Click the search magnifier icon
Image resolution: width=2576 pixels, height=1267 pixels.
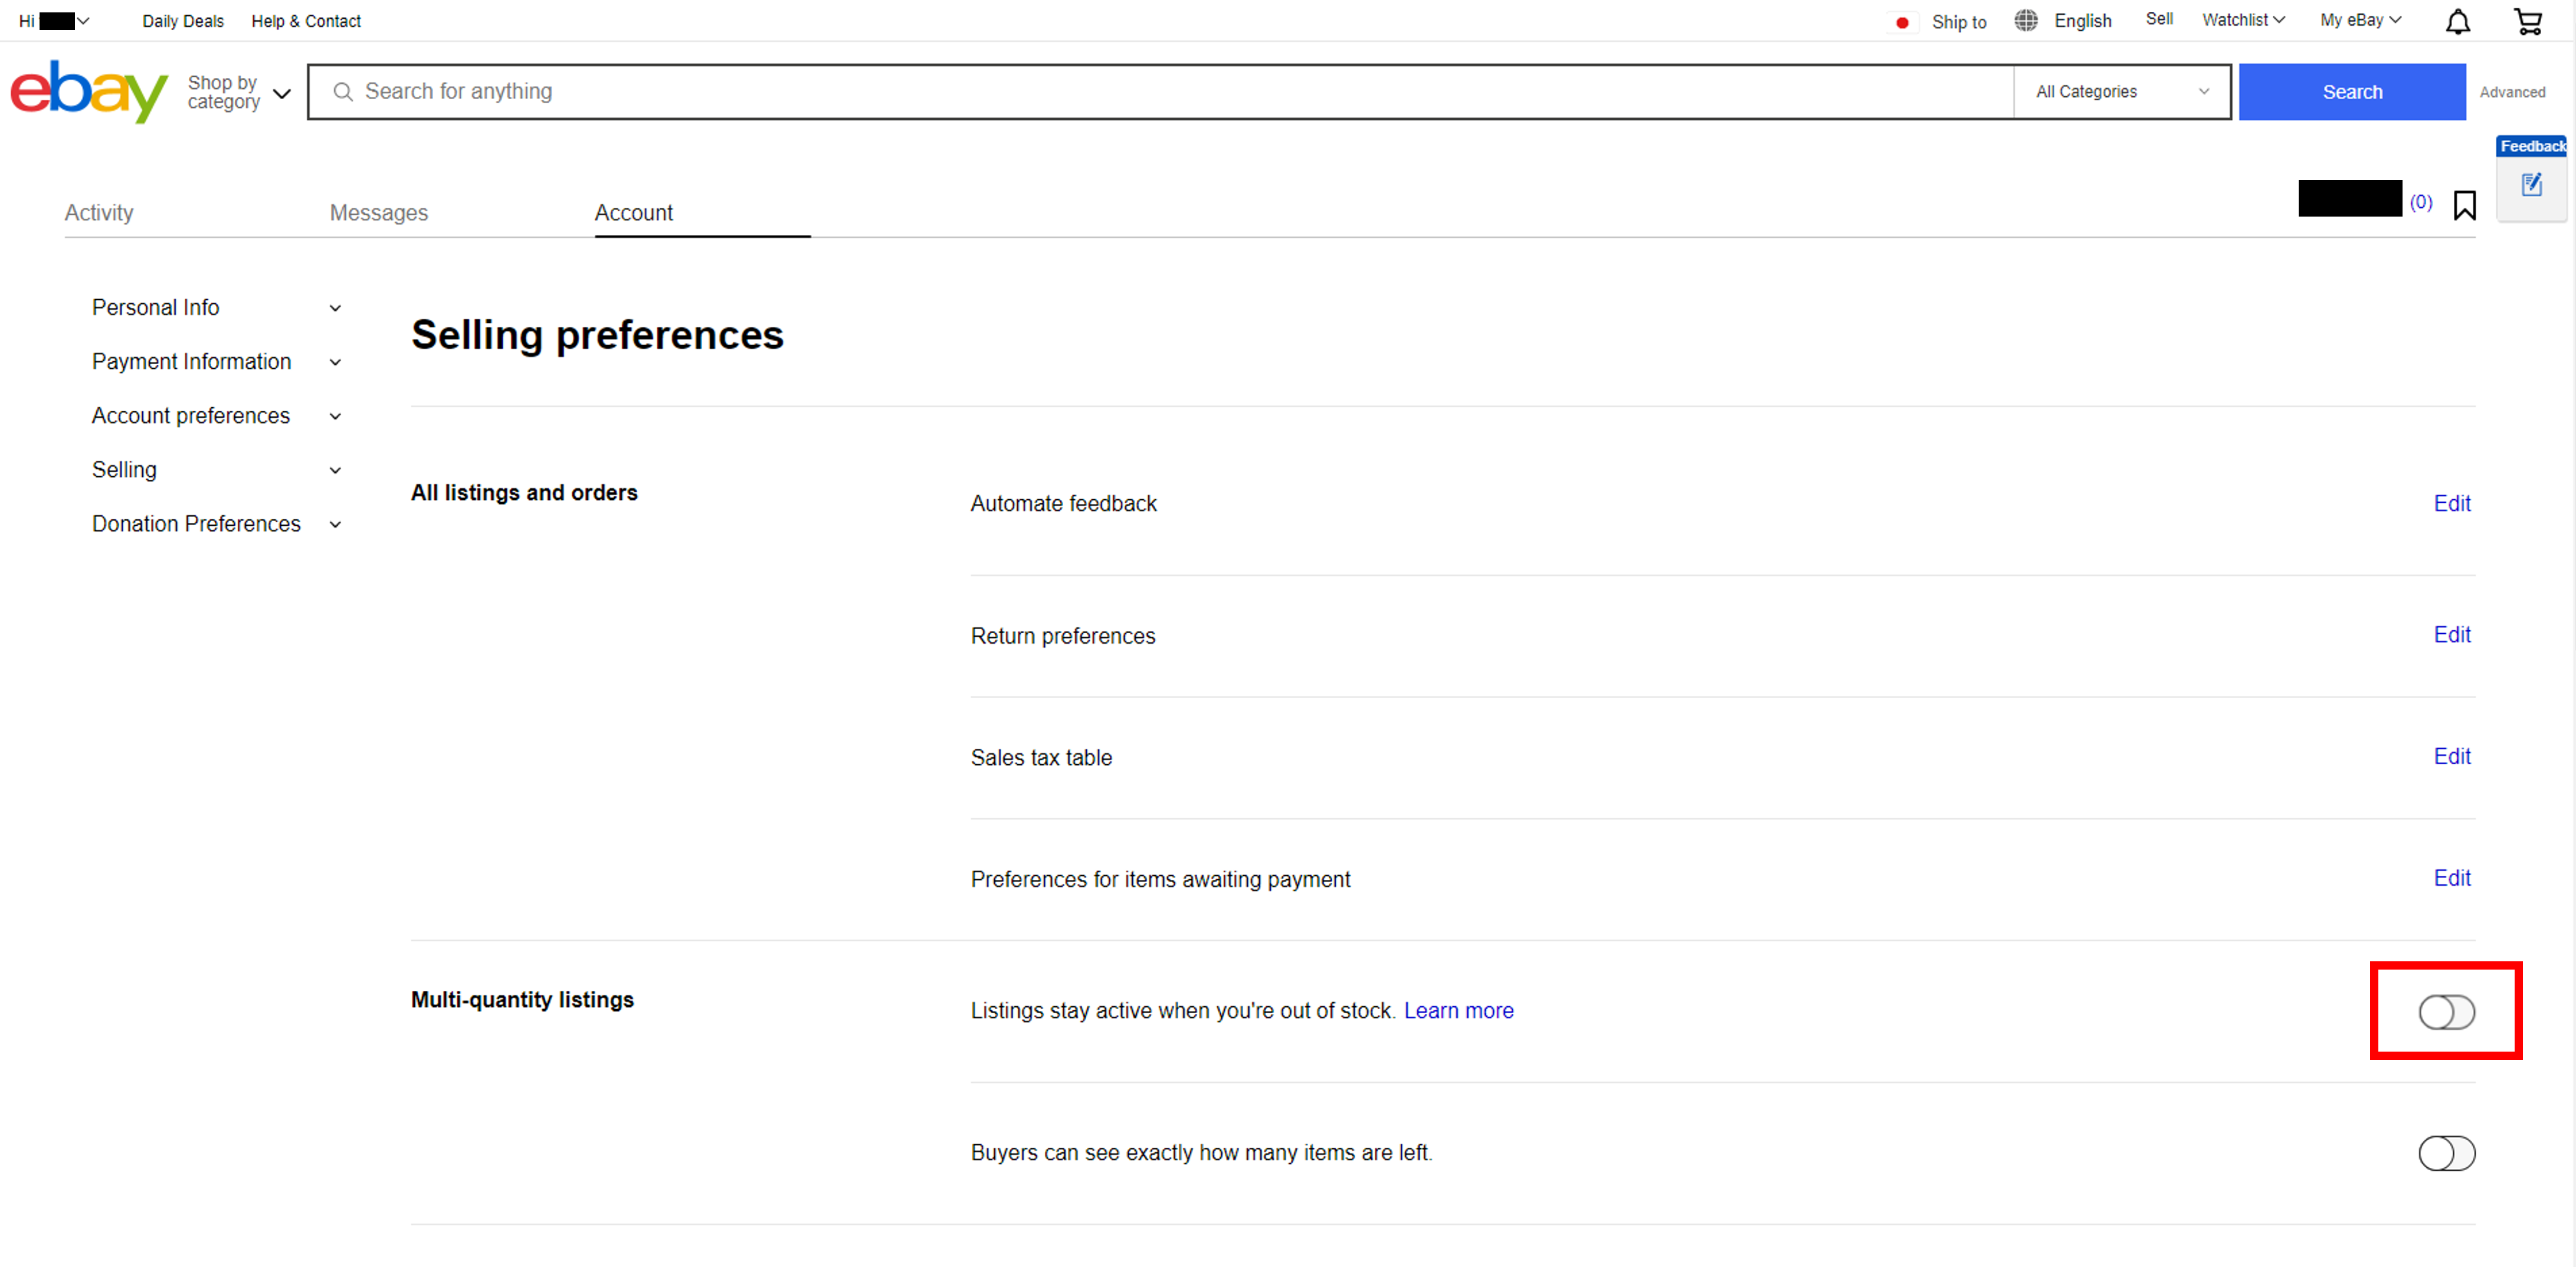[342, 92]
